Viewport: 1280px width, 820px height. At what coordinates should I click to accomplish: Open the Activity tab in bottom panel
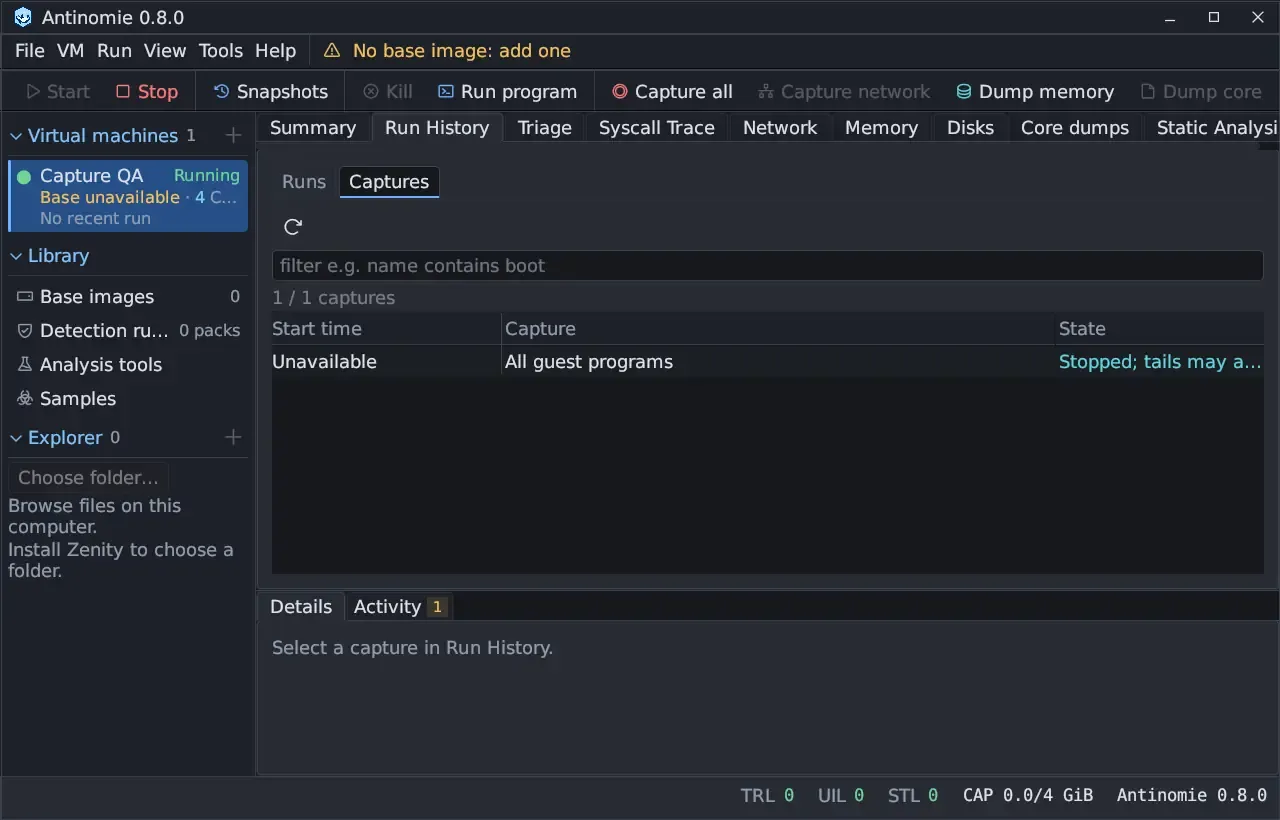(x=400, y=607)
